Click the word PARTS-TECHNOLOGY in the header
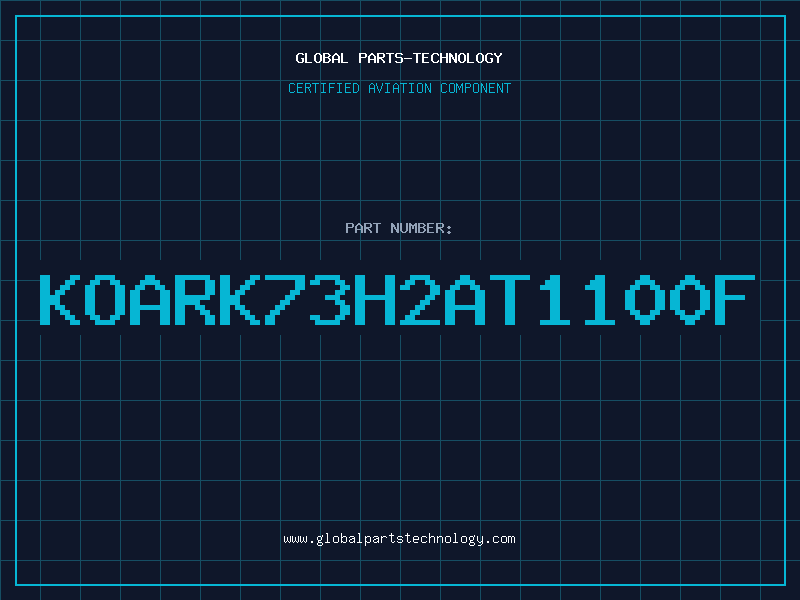The image size is (800, 600). click(x=431, y=58)
